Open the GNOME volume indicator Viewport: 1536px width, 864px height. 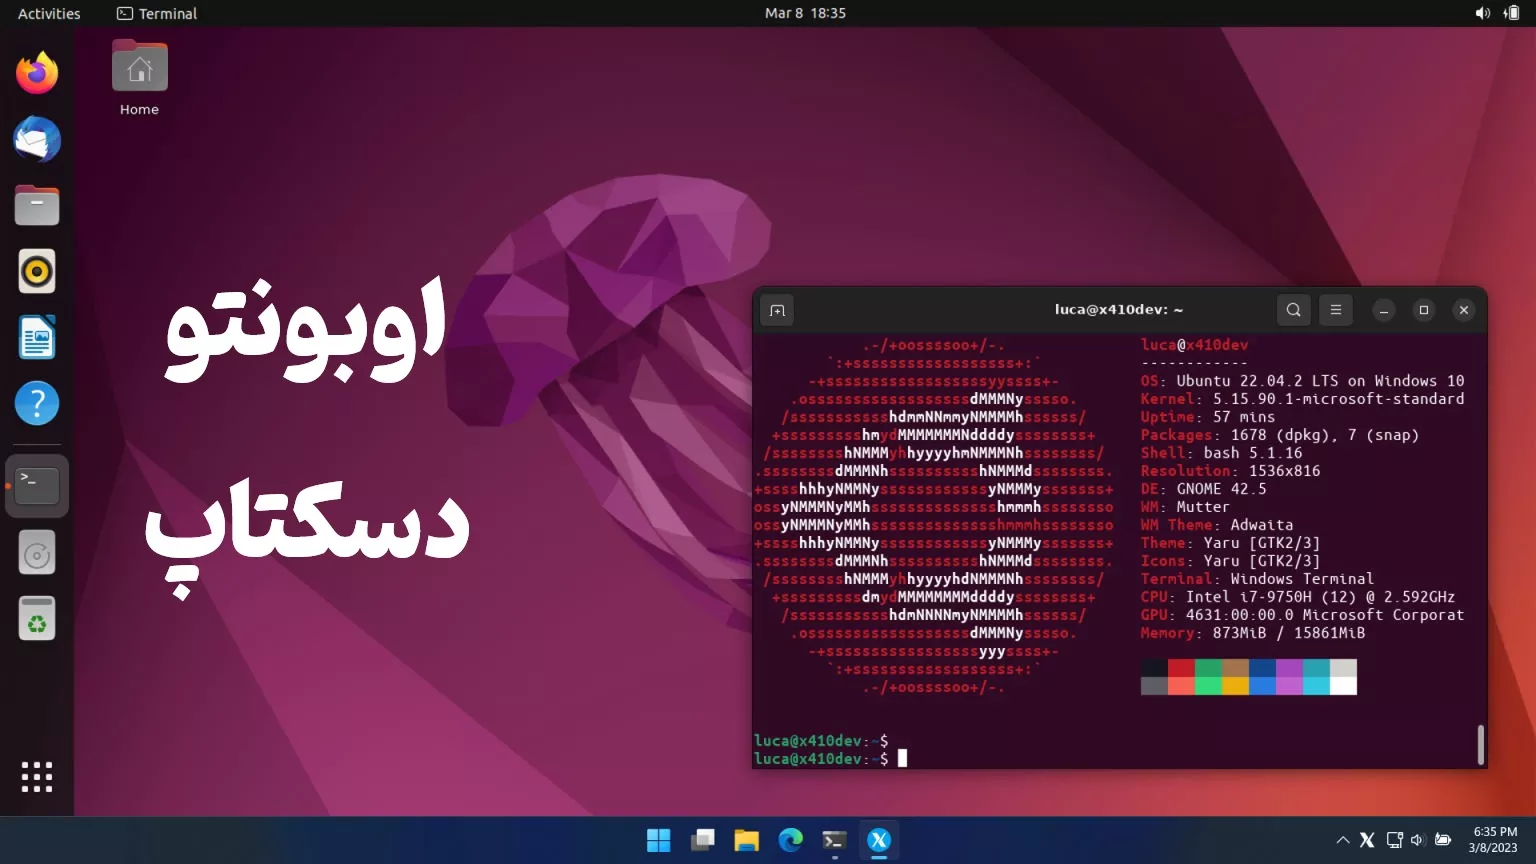coord(1482,13)
